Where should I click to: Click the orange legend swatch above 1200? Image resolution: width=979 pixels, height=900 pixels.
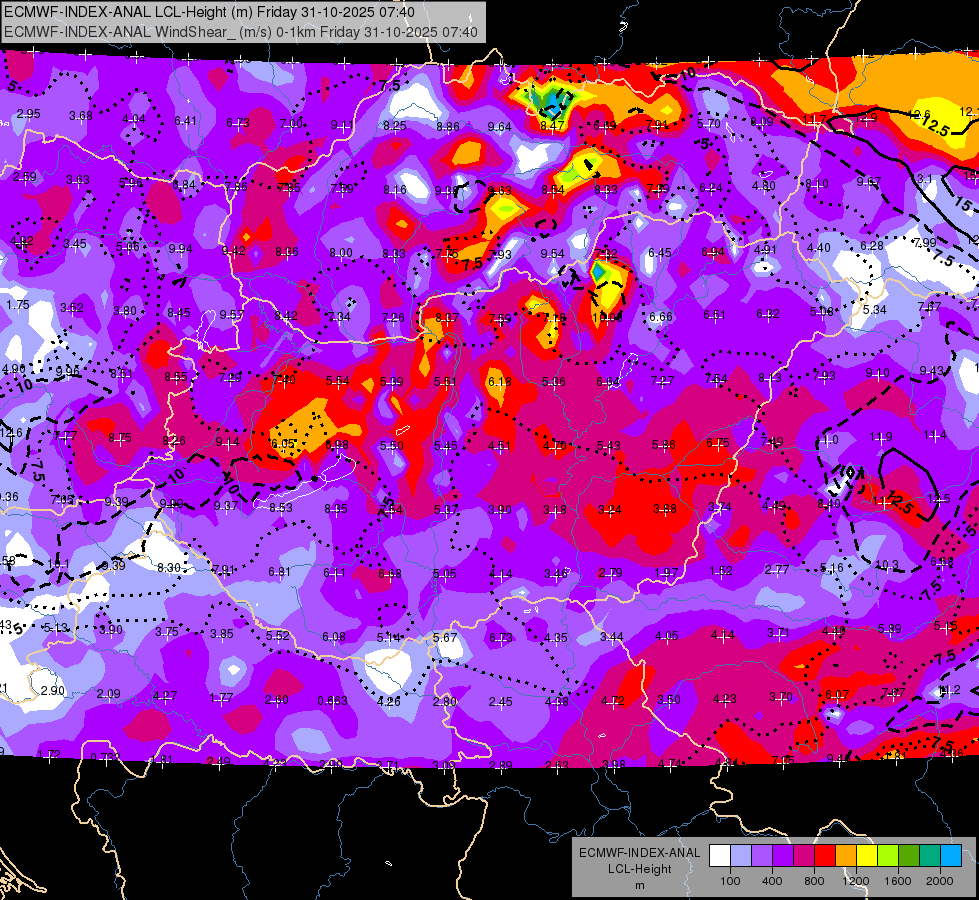(846, 856)
